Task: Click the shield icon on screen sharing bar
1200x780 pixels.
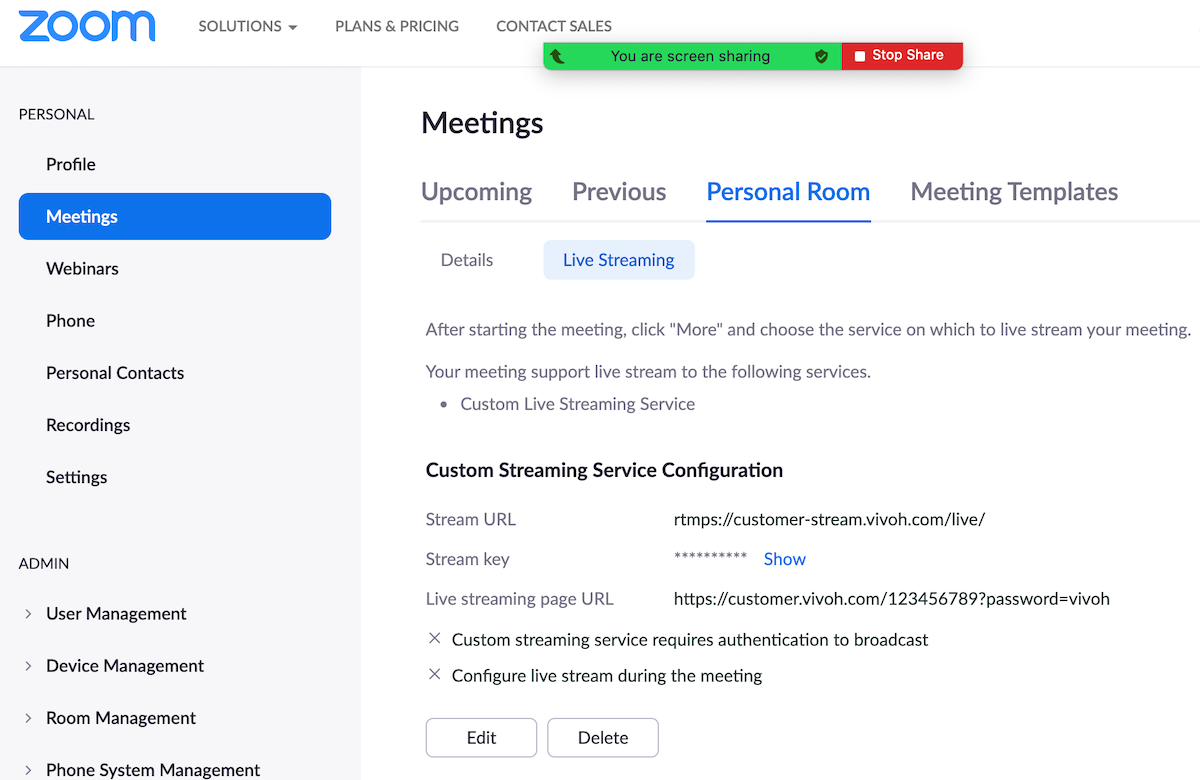Action: click(821, 56)
